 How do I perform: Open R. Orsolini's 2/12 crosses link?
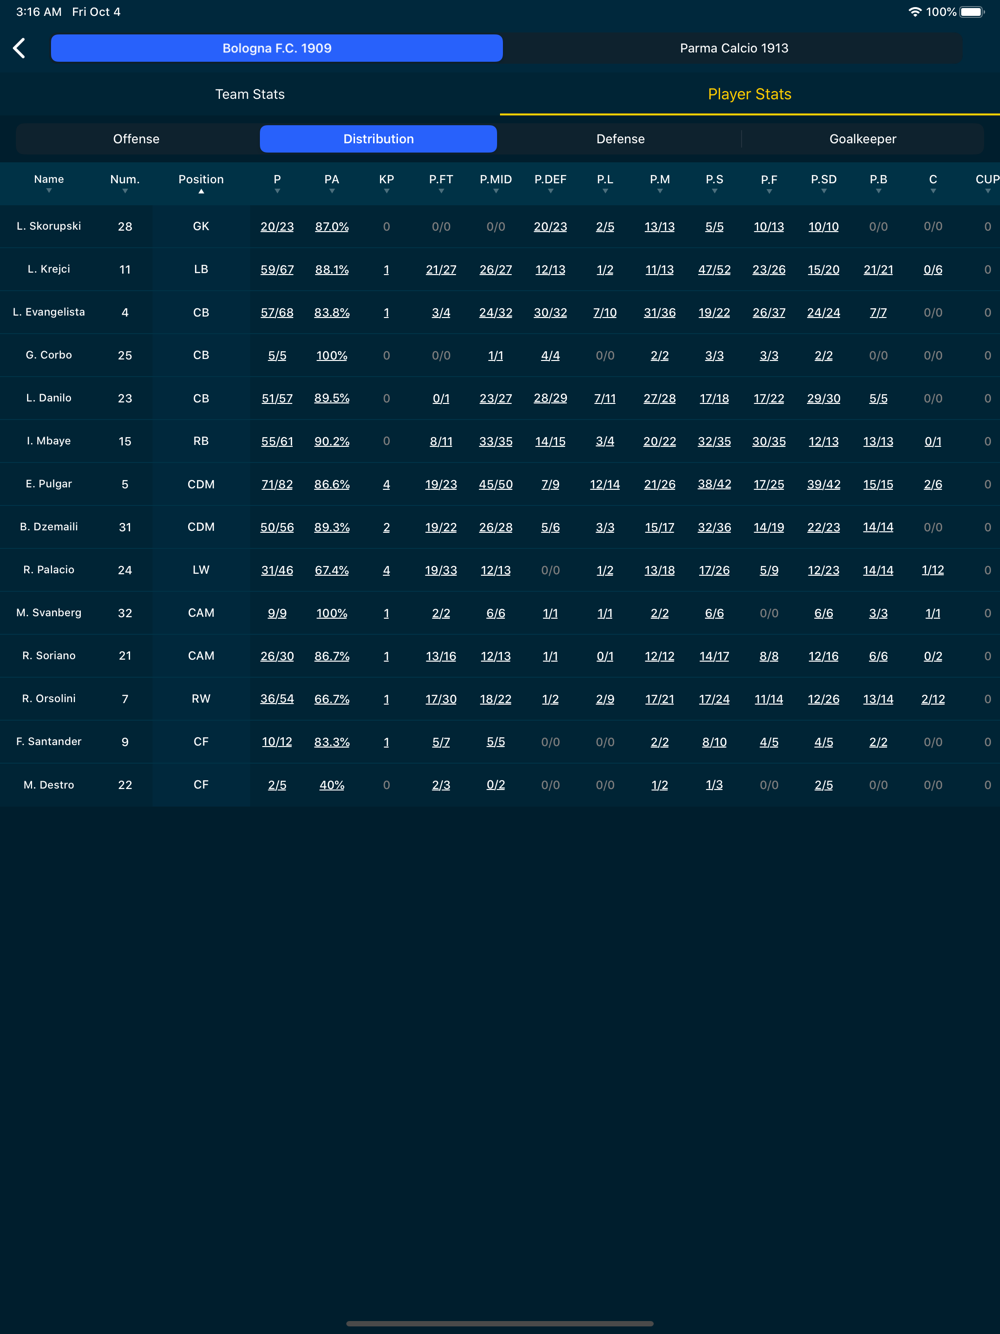coord(933,699)
